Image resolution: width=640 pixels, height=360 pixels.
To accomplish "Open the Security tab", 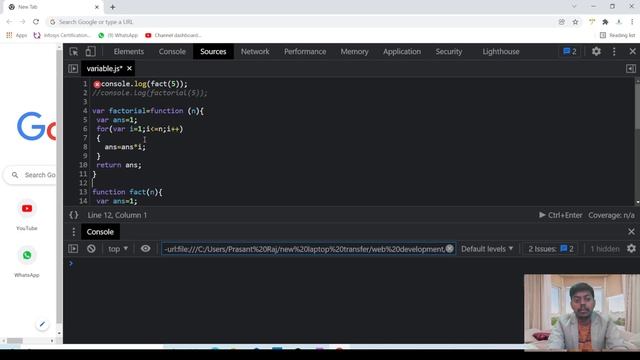I will coord(449,51).
